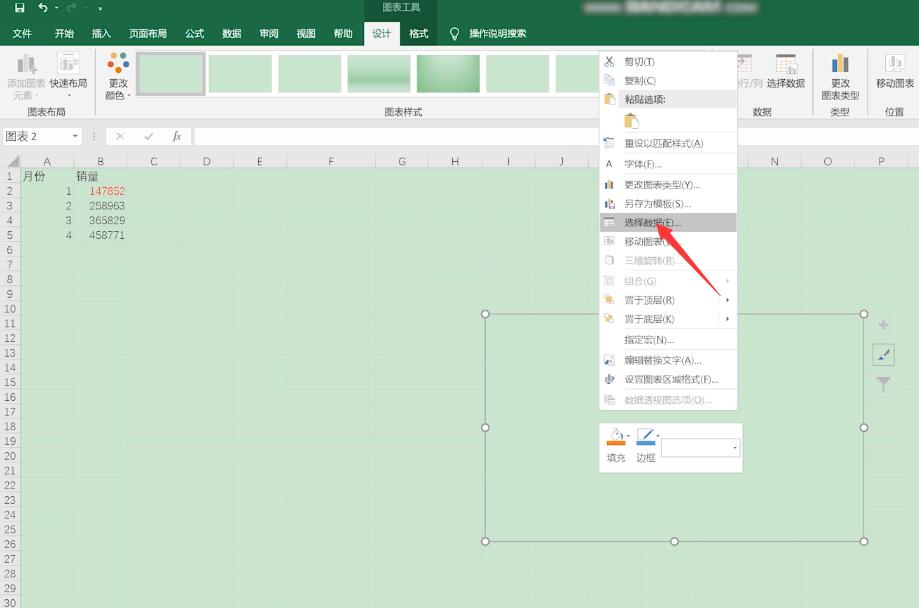The image size is (919, 608).
Task: Choose Save as Template menu item
Action: click(x=668, y=203)
